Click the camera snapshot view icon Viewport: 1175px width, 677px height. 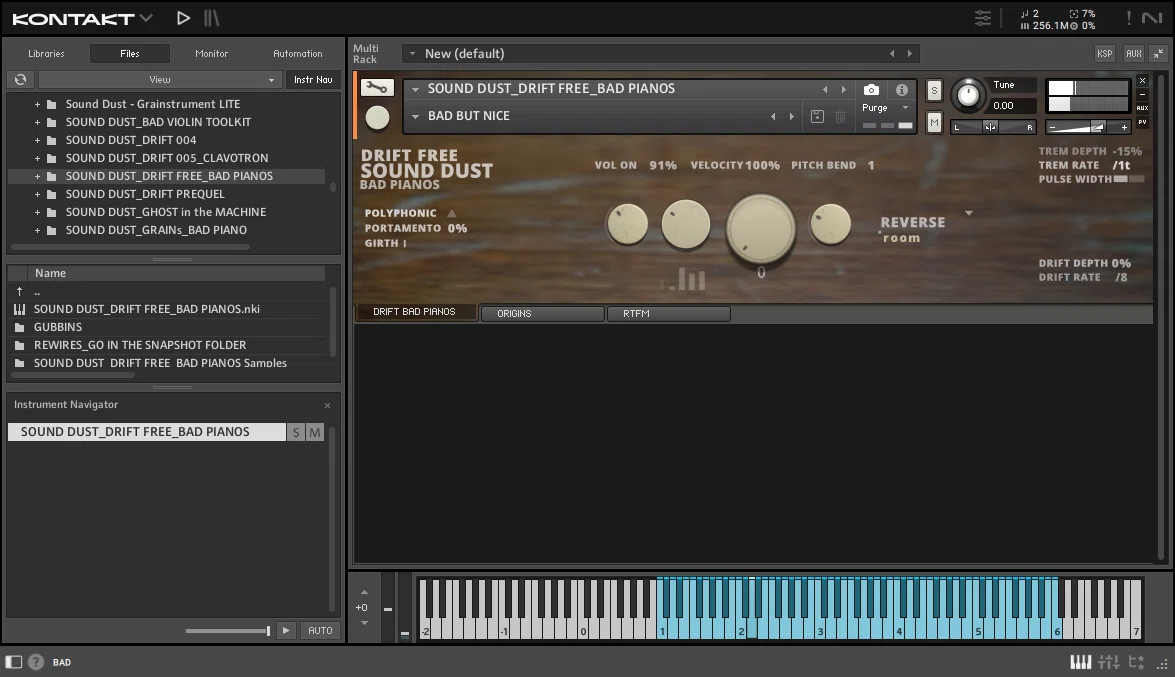point(871,90)
